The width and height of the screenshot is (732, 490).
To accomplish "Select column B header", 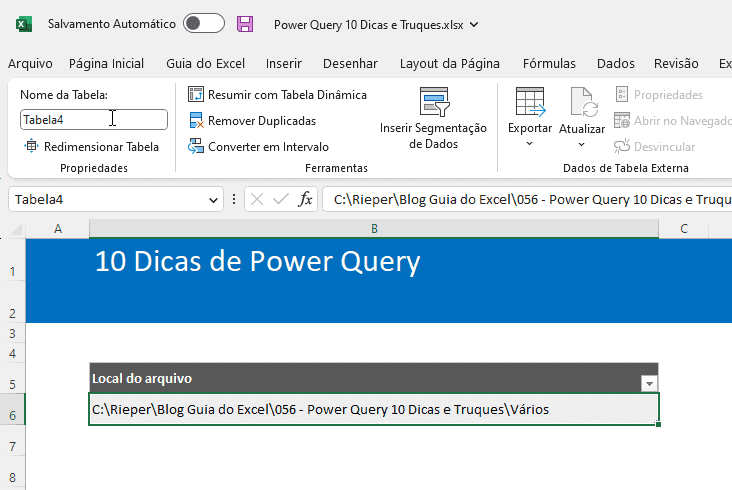I will pyautogui.click(x=374, y=229).
